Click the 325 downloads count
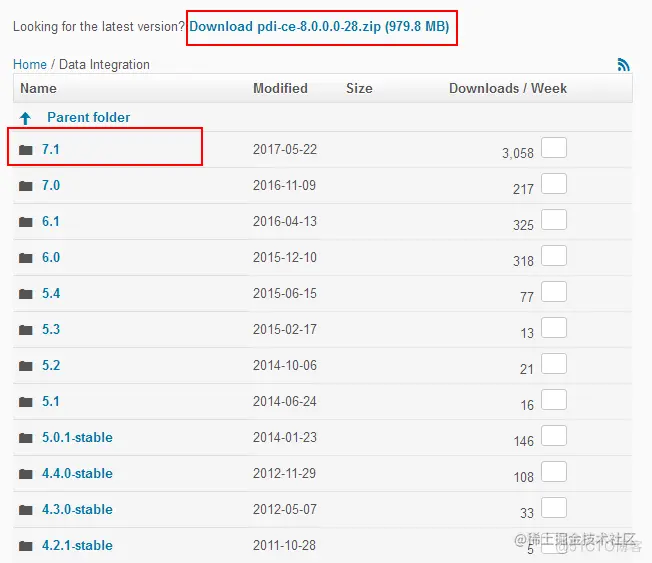This screenshot has width=652, height=563. 523,225
